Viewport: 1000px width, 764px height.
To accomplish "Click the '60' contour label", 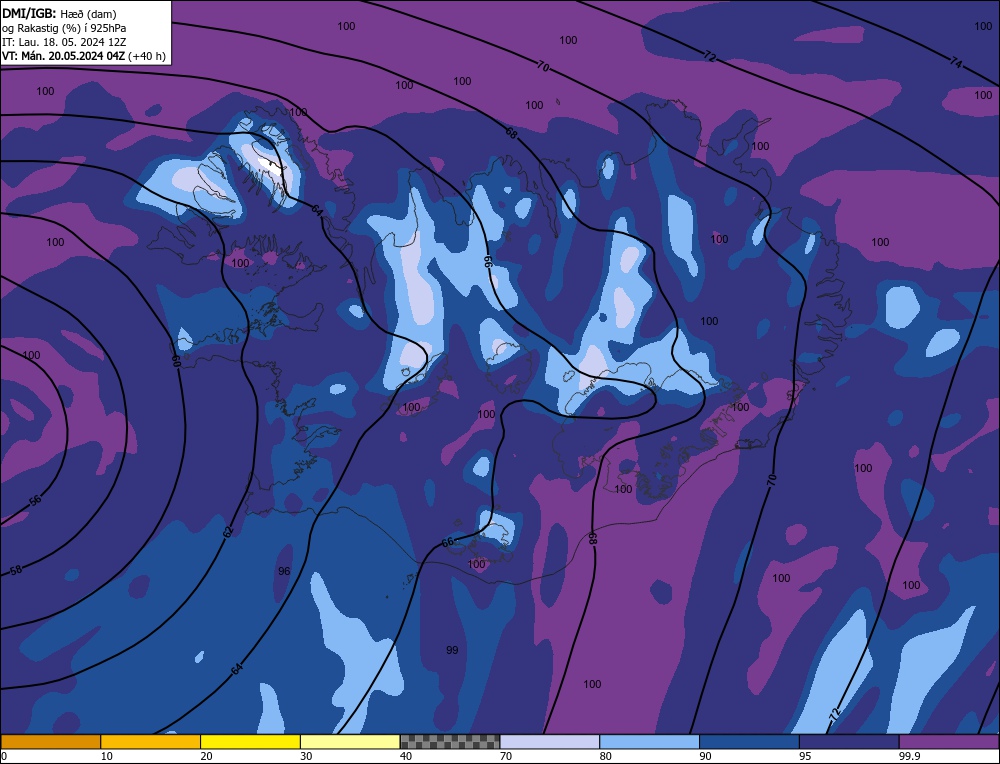I will point(176,361).
